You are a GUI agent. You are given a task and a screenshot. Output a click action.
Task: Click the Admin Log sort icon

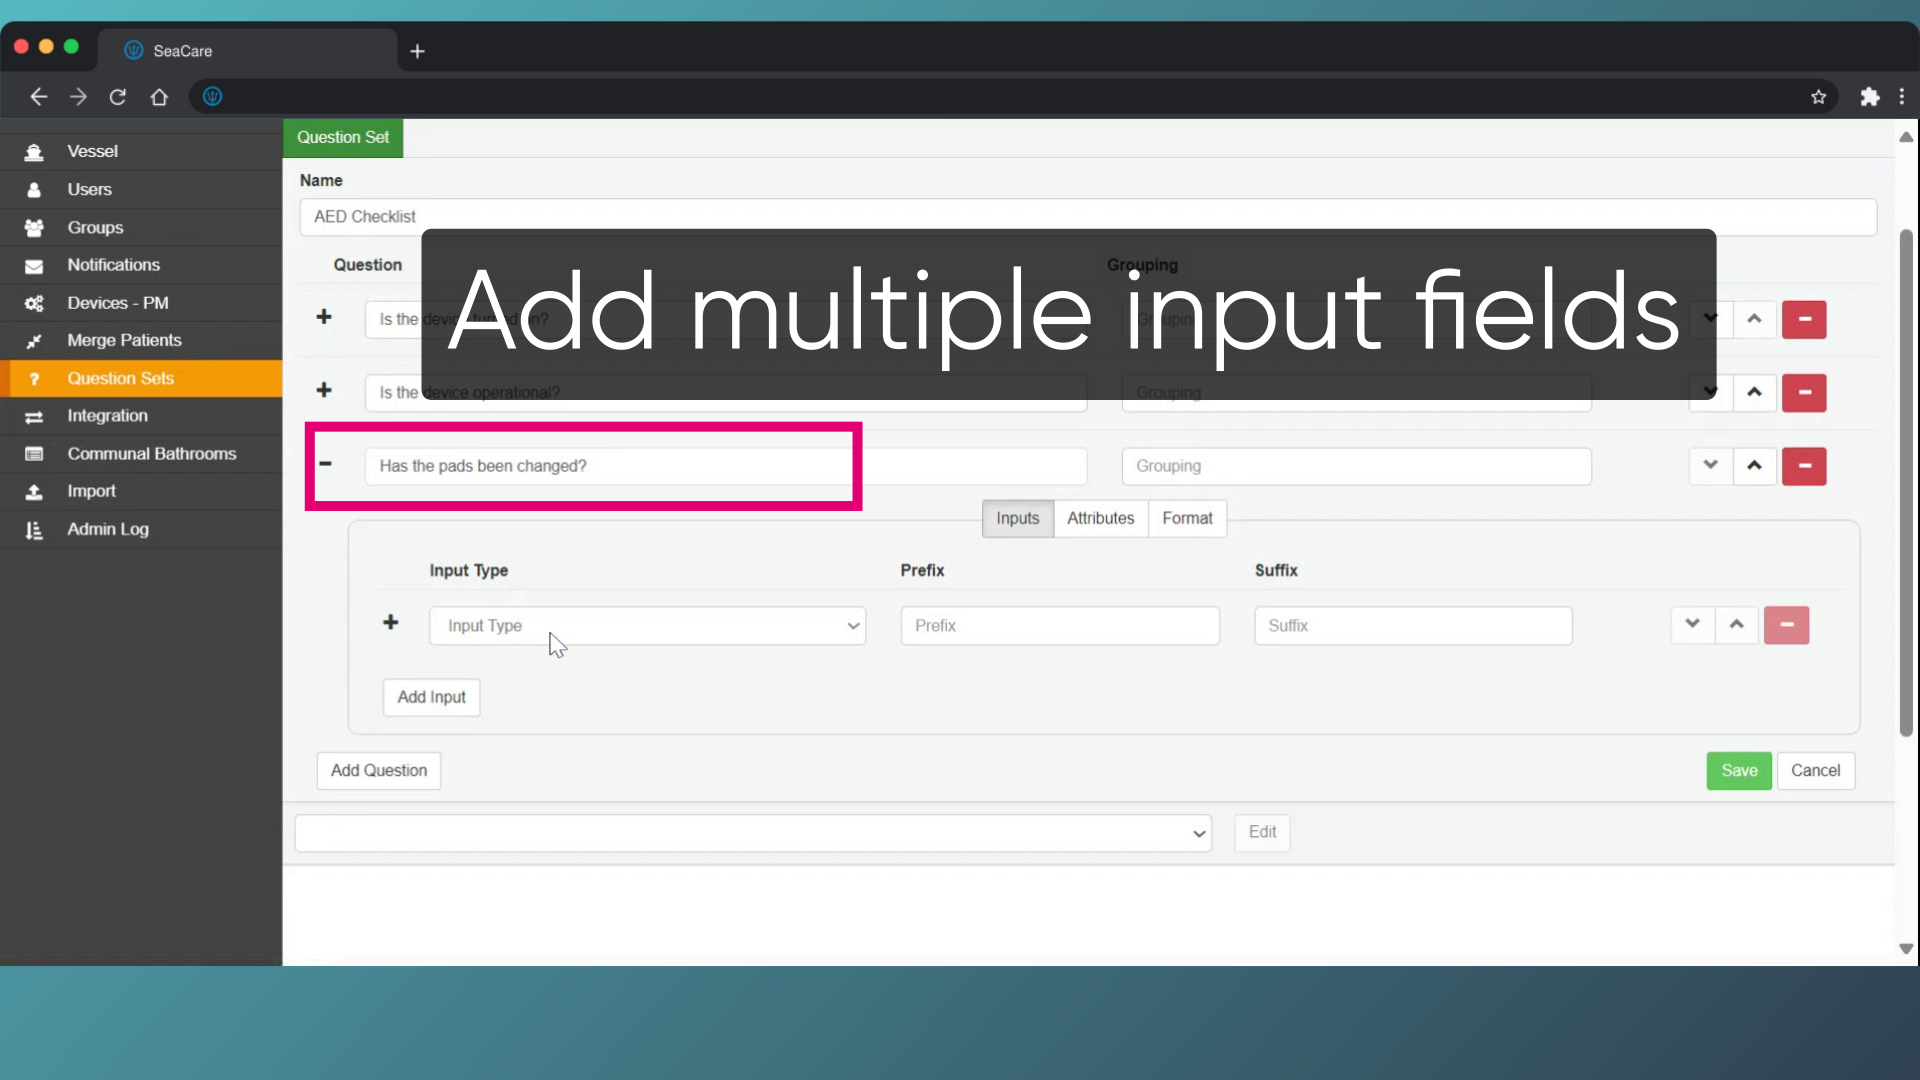[x=34, y=530]
